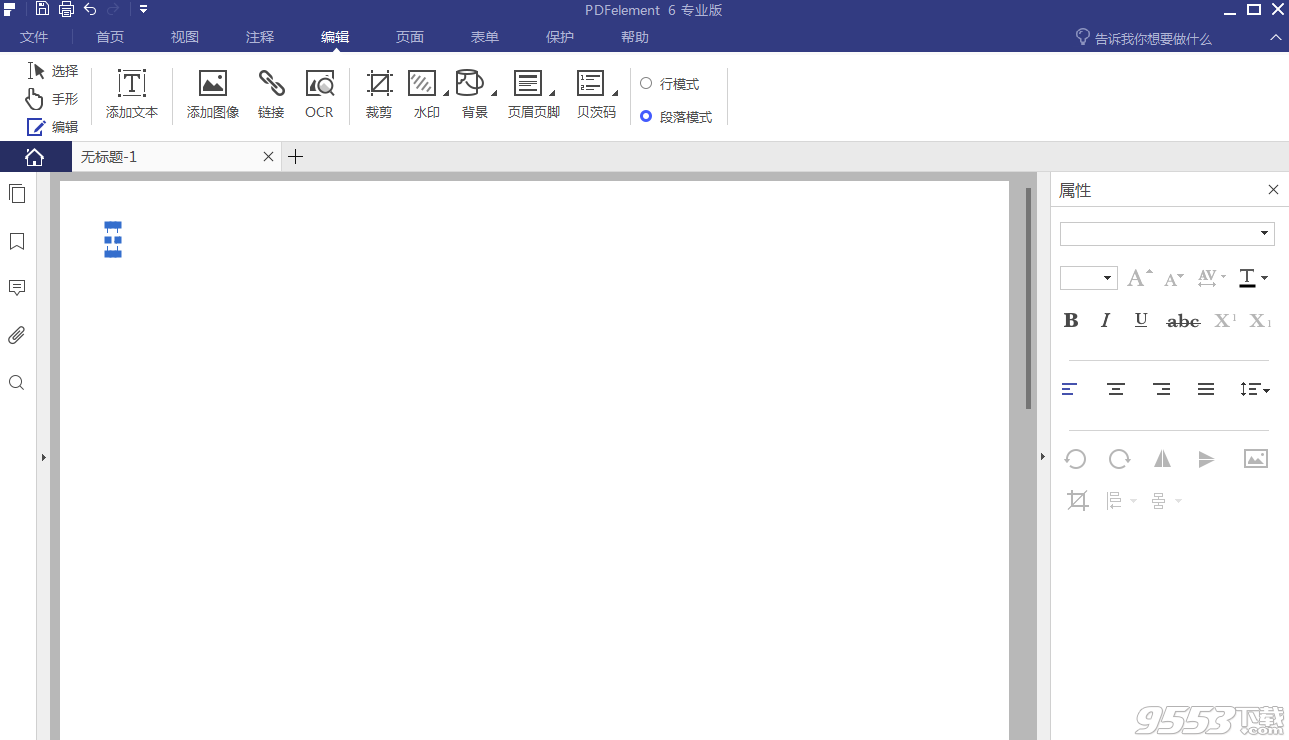
Task: Go to the home tab icon
Action: (35, 157)
